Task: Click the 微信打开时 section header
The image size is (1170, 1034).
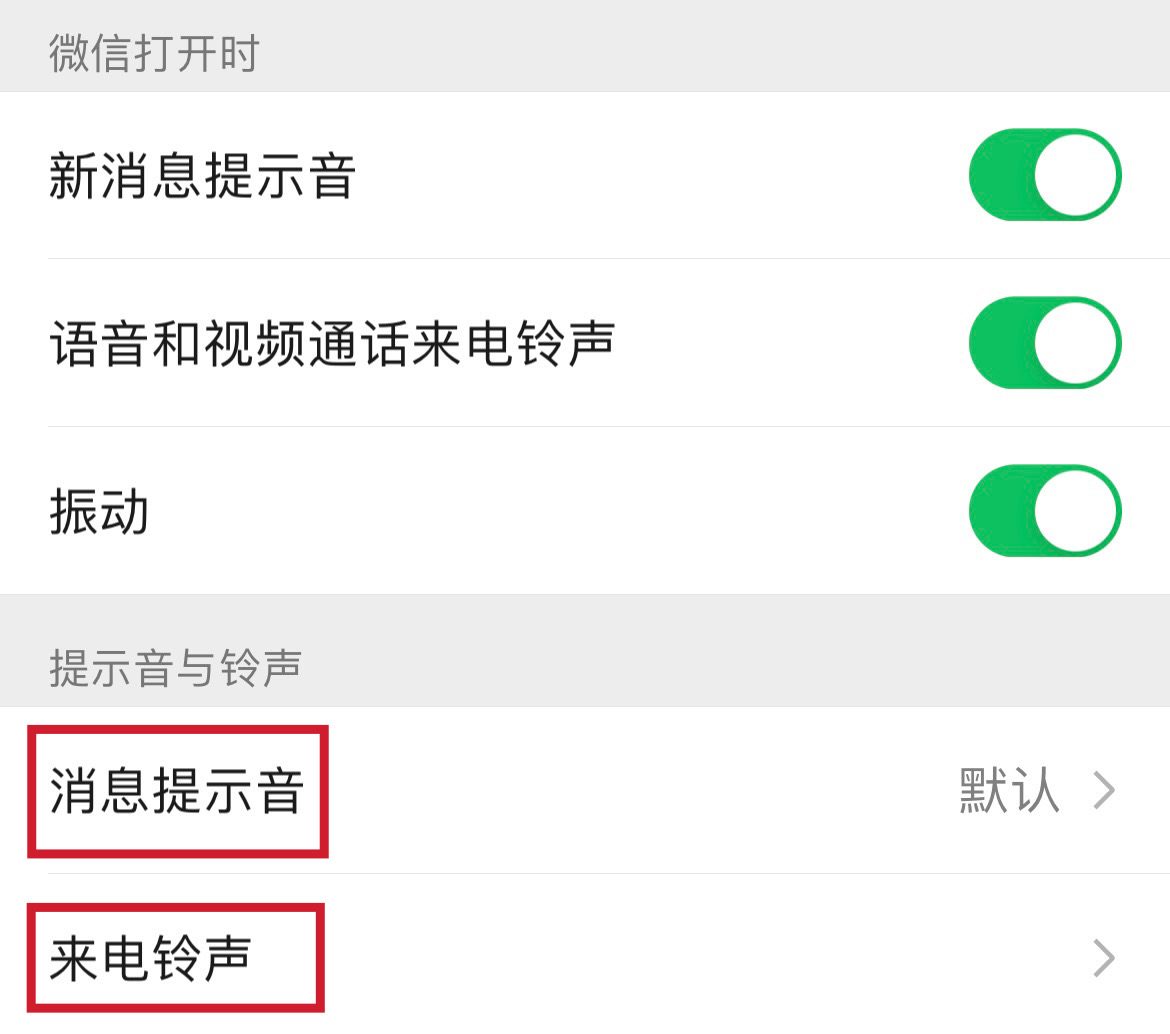Action: click(x=154, y=53)
